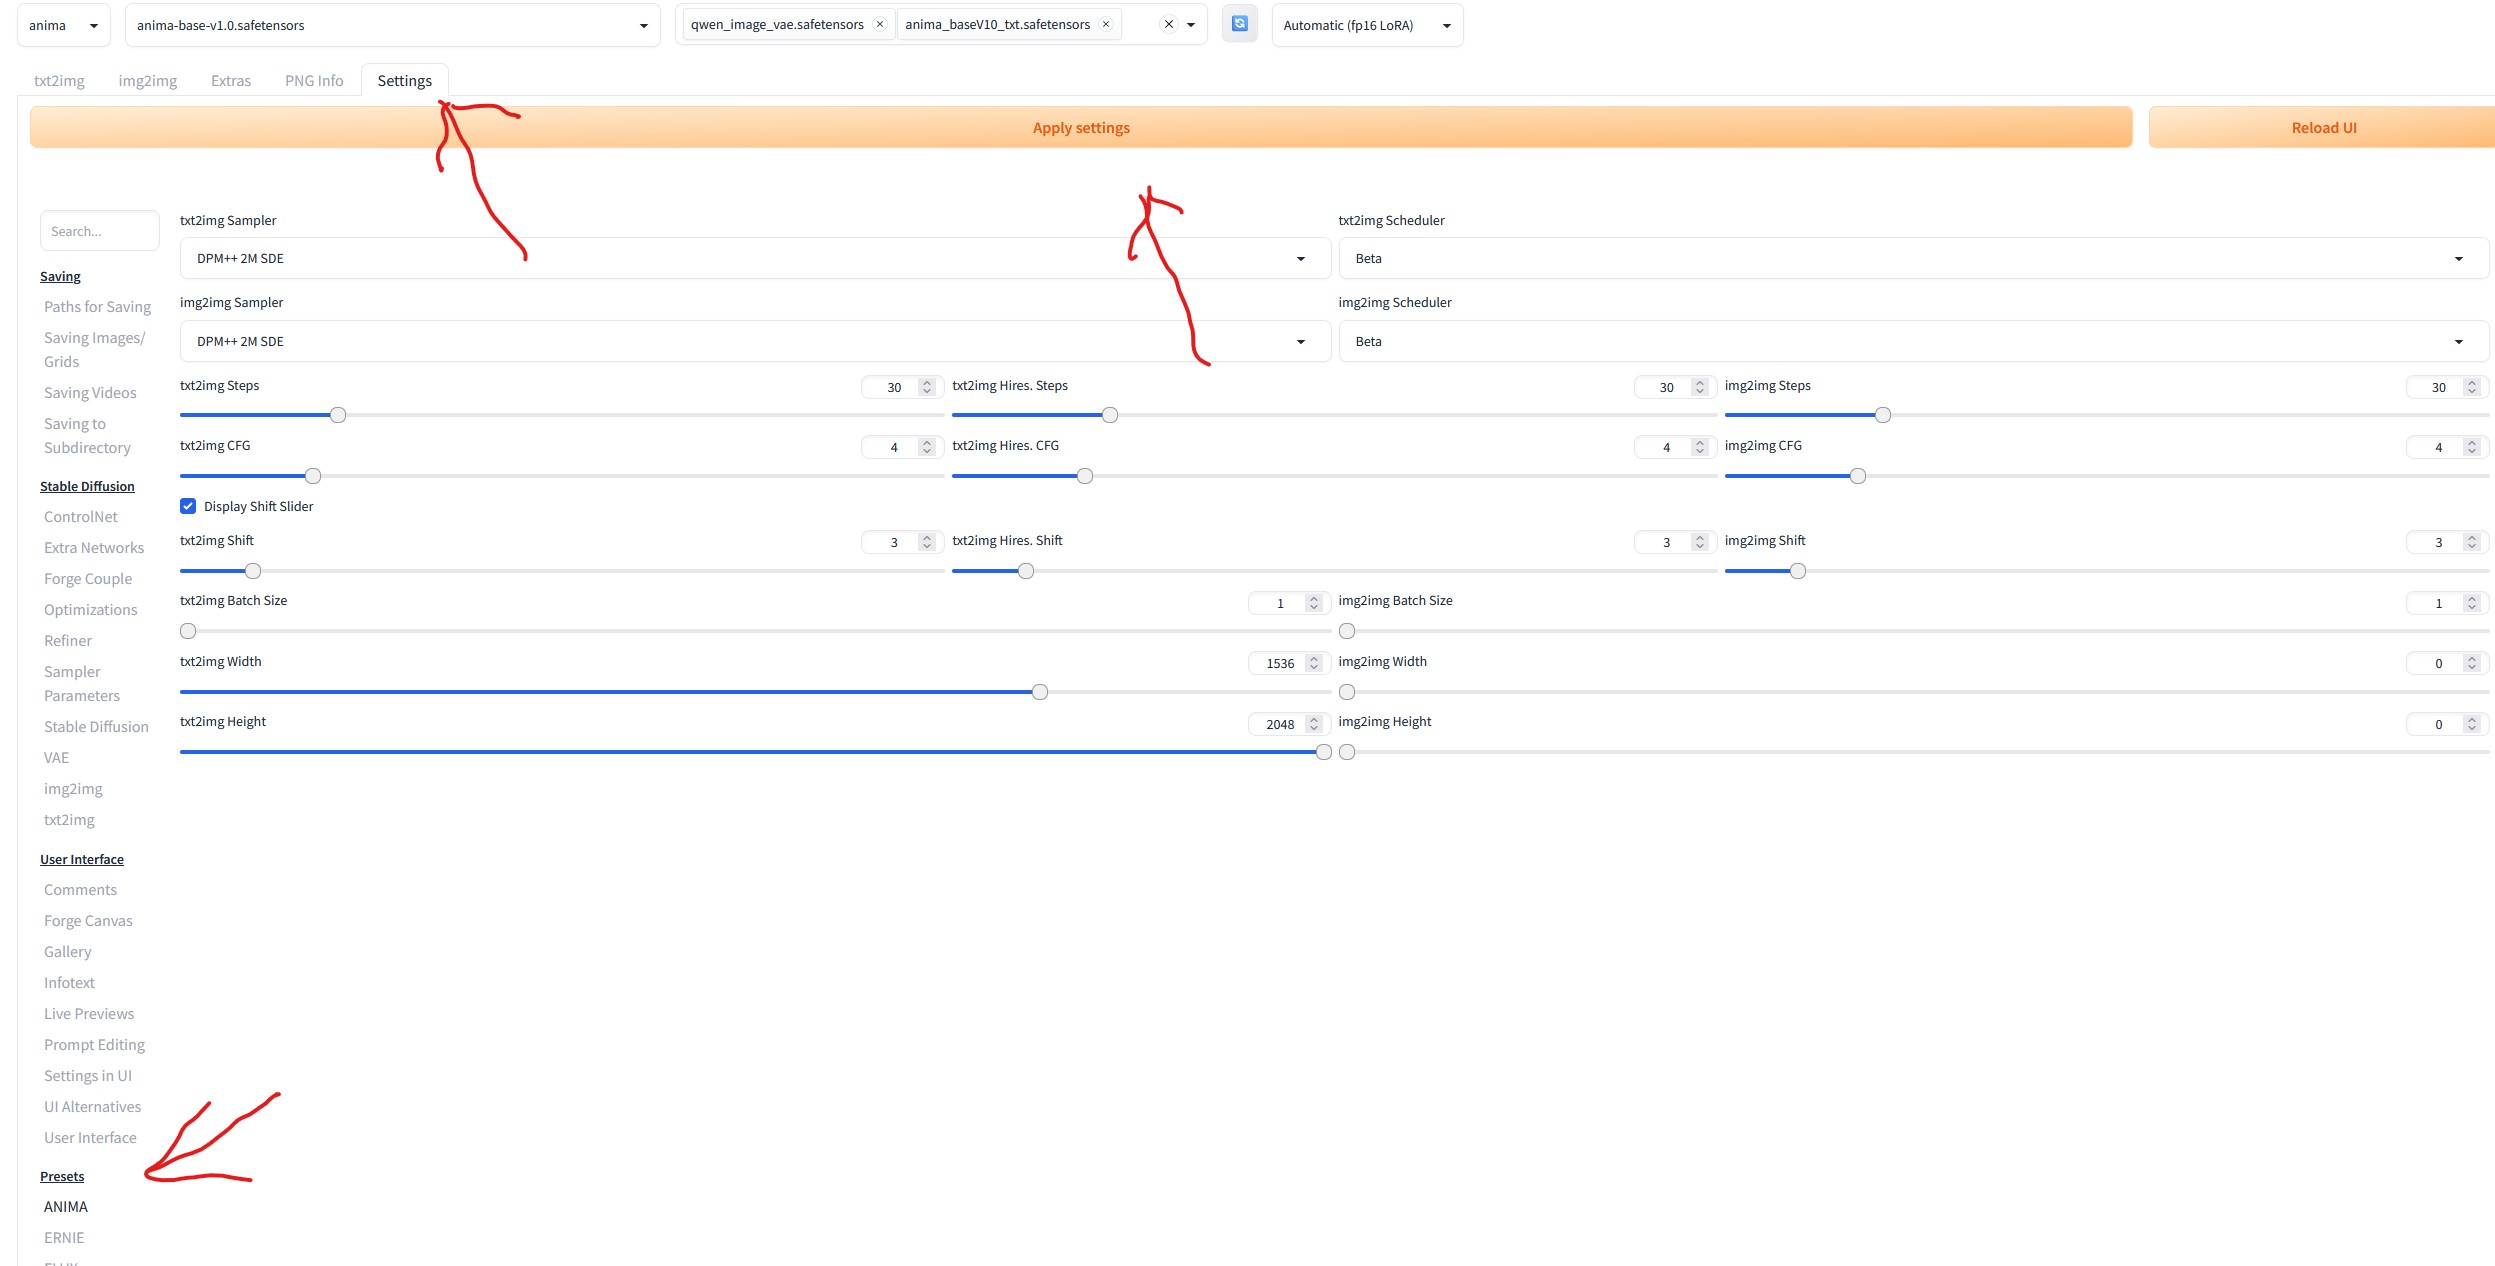Open Prompt Editing settings section
Screen dimensions: 2495x1266
click(x=94, y=1045)
